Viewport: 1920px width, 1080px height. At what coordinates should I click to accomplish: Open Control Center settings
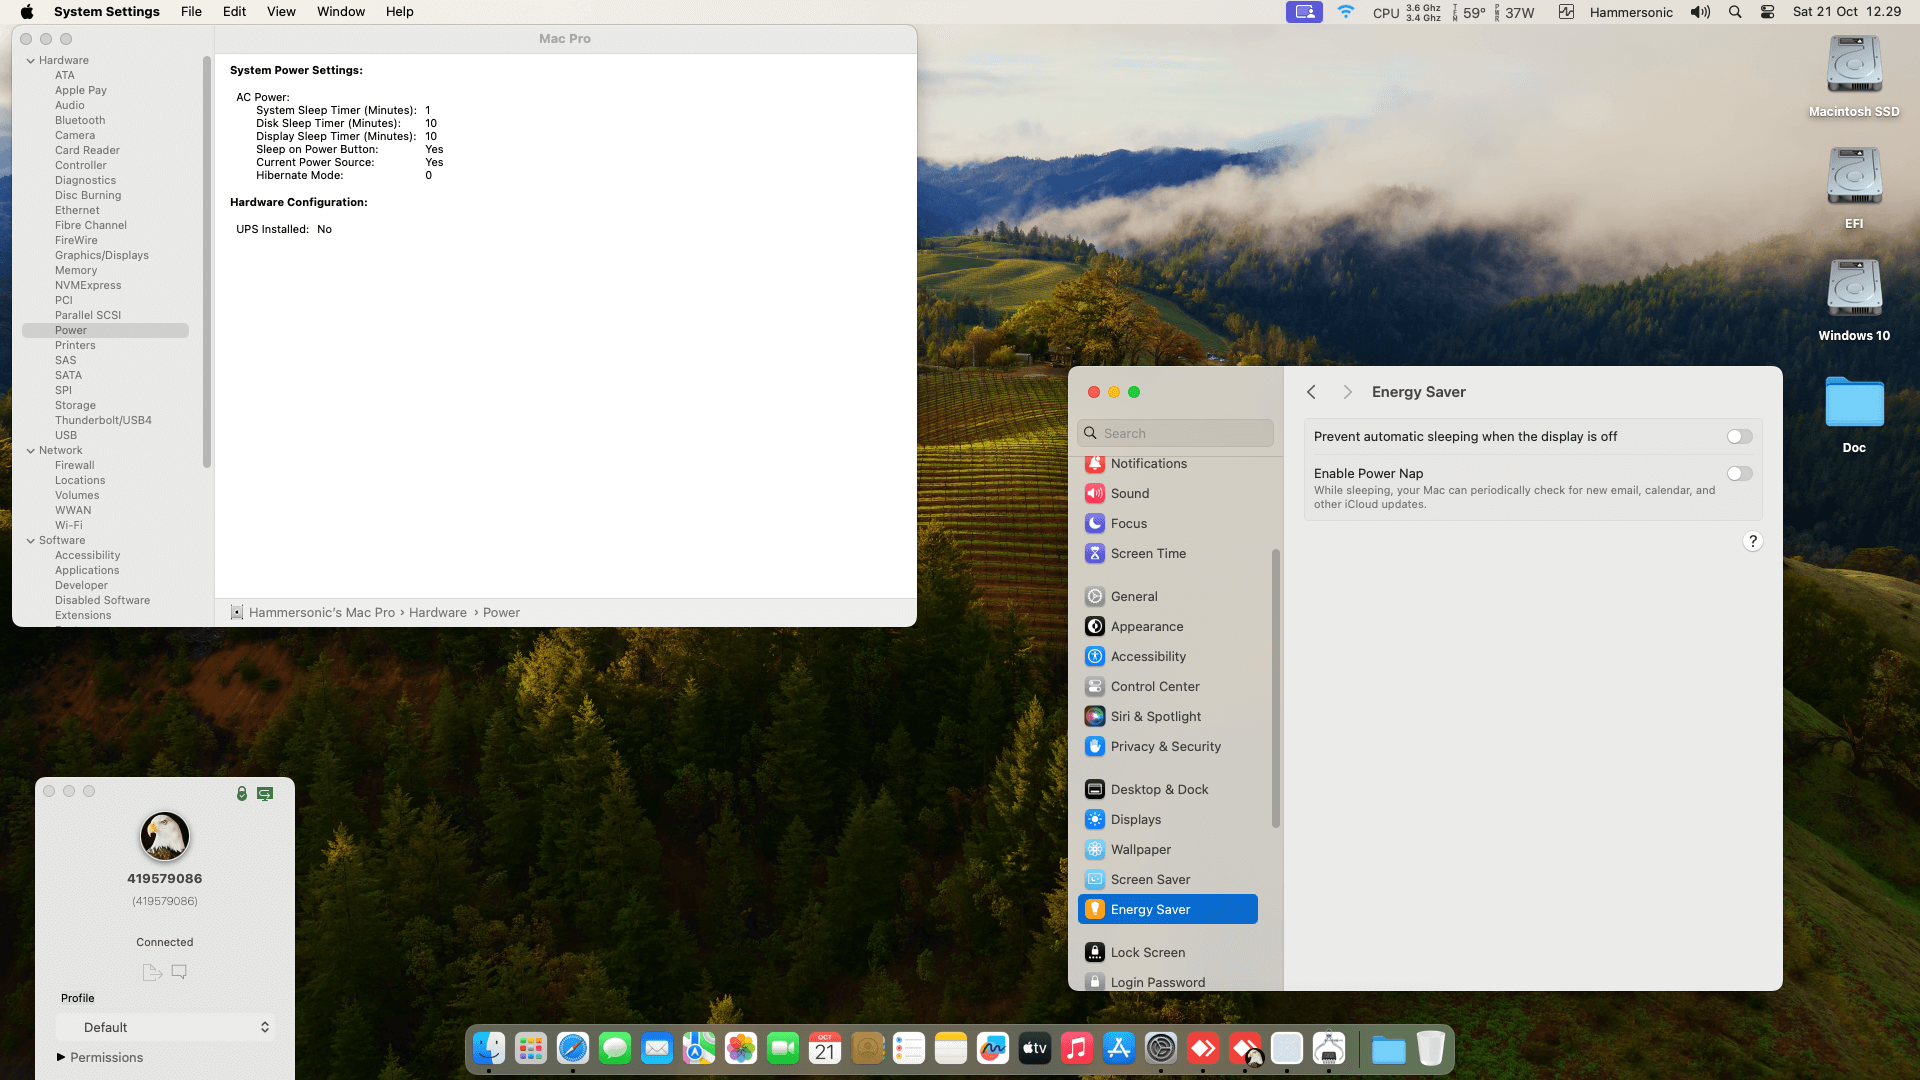pos(1155,686)
